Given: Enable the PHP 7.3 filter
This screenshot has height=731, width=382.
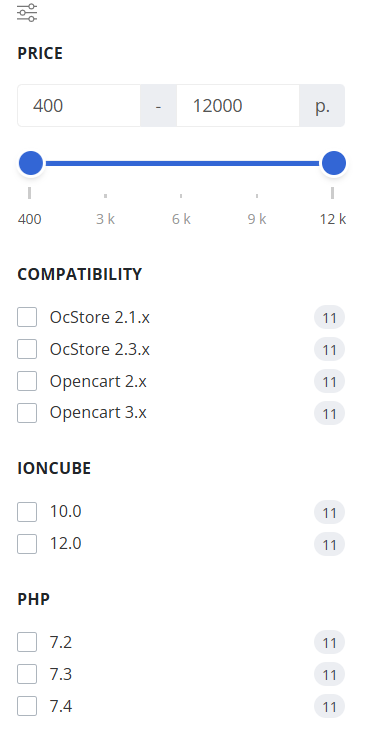Looking at the screenshot, I should click(x=27, y=674).
